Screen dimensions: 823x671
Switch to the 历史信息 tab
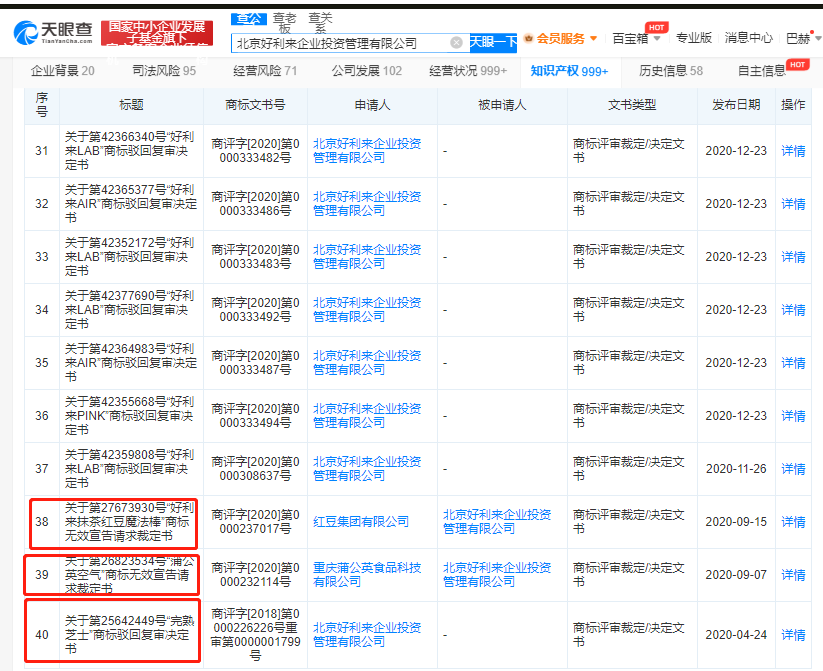671,71
